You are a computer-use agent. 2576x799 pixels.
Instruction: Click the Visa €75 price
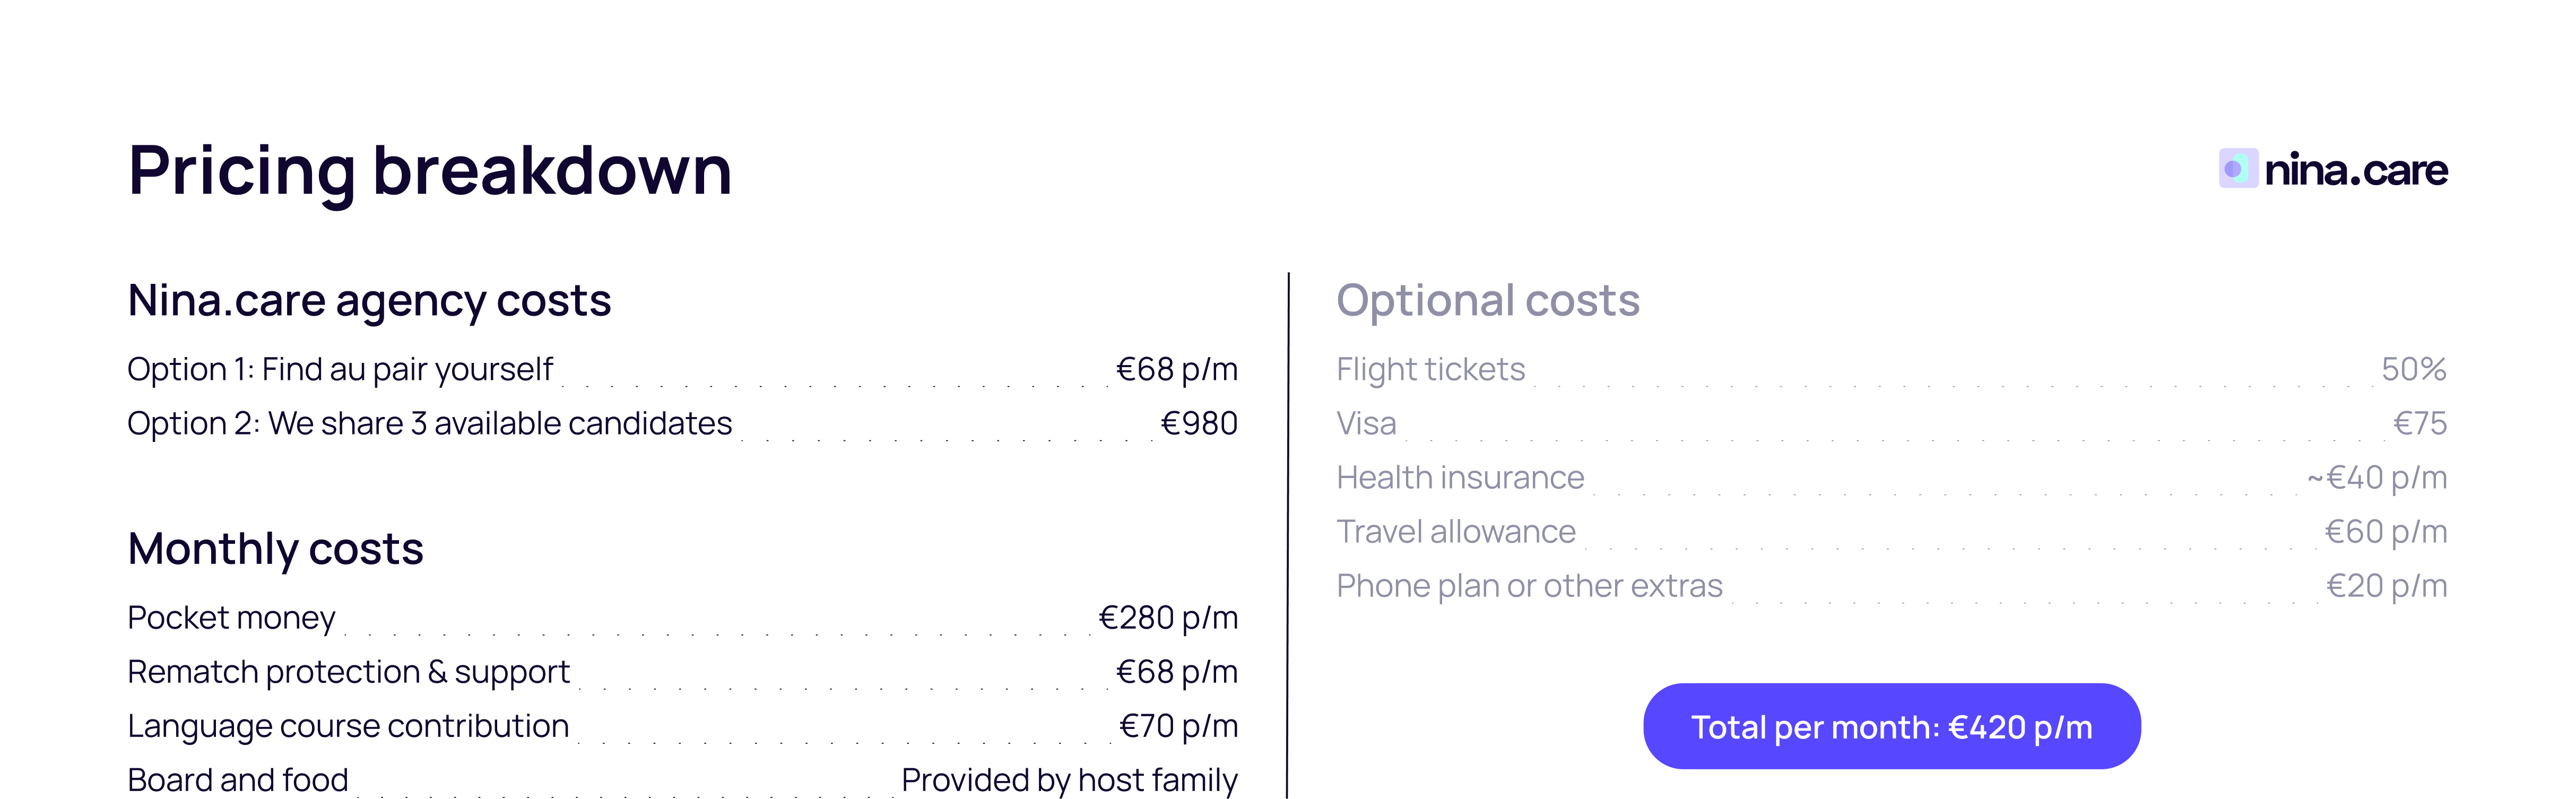pyautogui.click(x=2419, y=424)
